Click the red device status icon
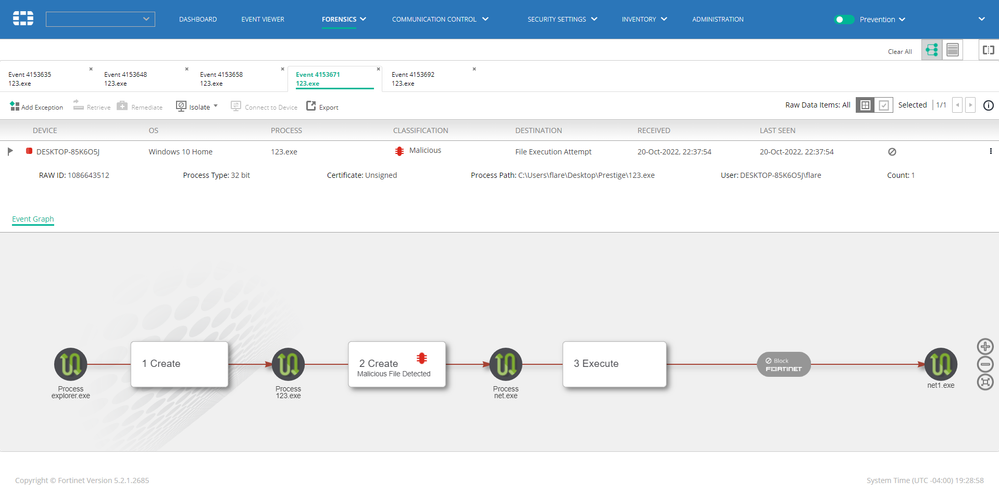The height and width of the screenshot is (488, 999). 29,151
